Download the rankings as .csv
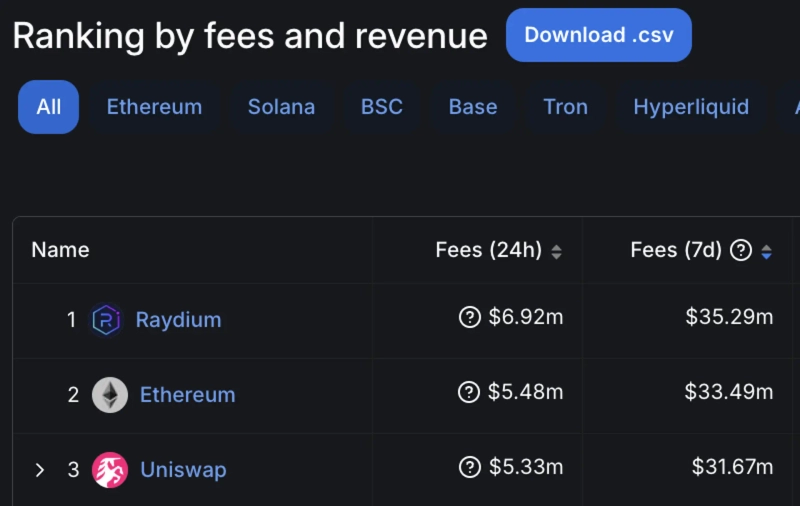 pyautogui.click(x=598, y=35)
